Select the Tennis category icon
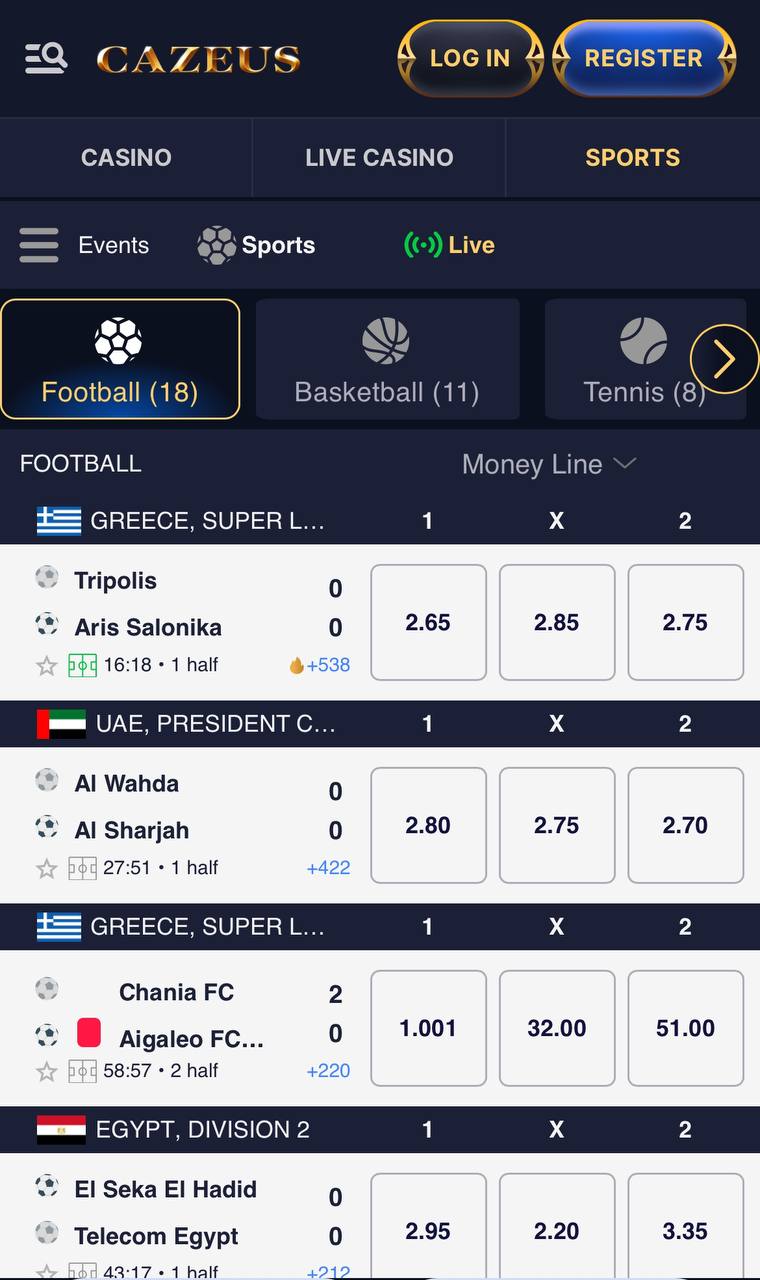 tap(643, 341)
